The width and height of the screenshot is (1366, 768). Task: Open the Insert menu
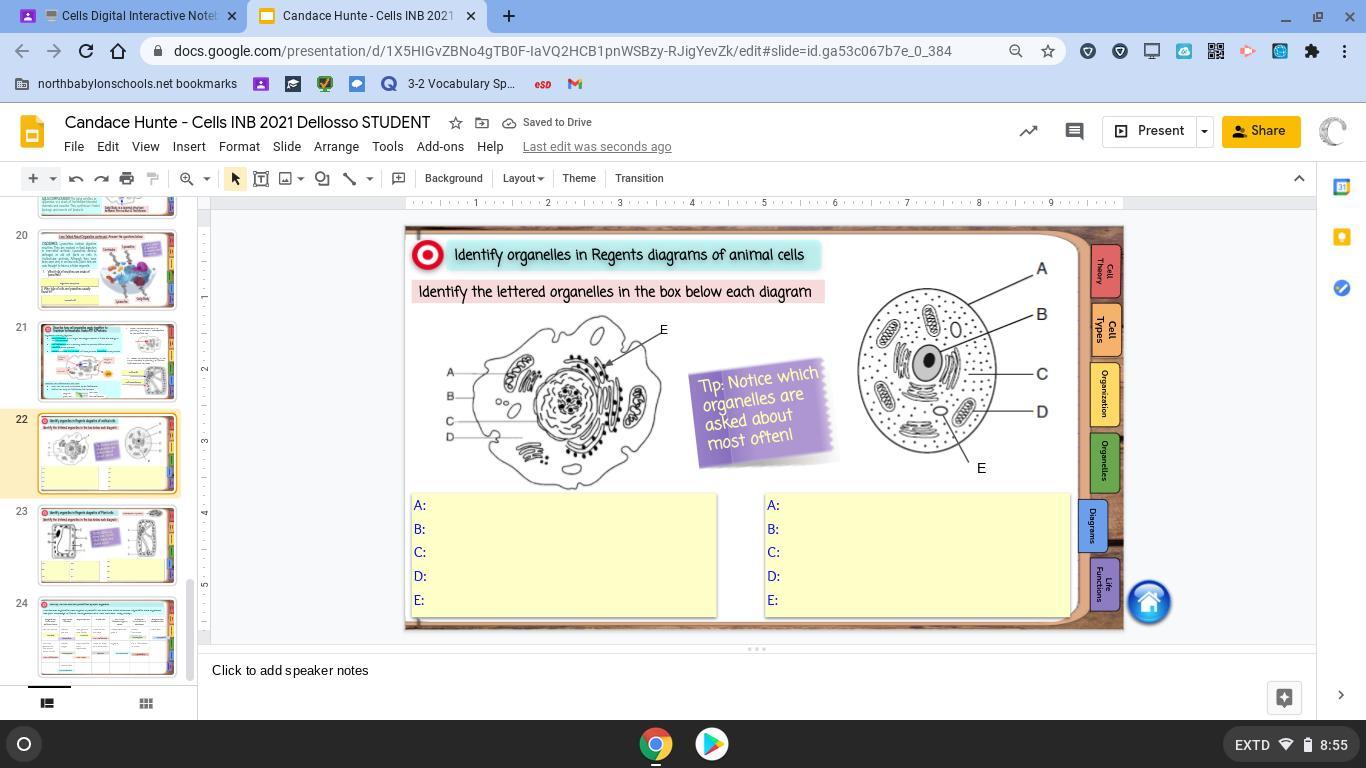pyautogui.click(x=189, y=147)
